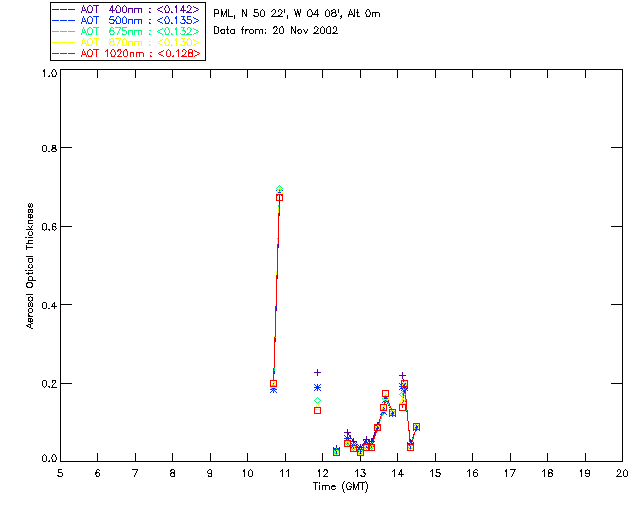Screen dimensions: 640x512
Task: Click the x-axis tick label 15
Action: (x=435, y=473)
